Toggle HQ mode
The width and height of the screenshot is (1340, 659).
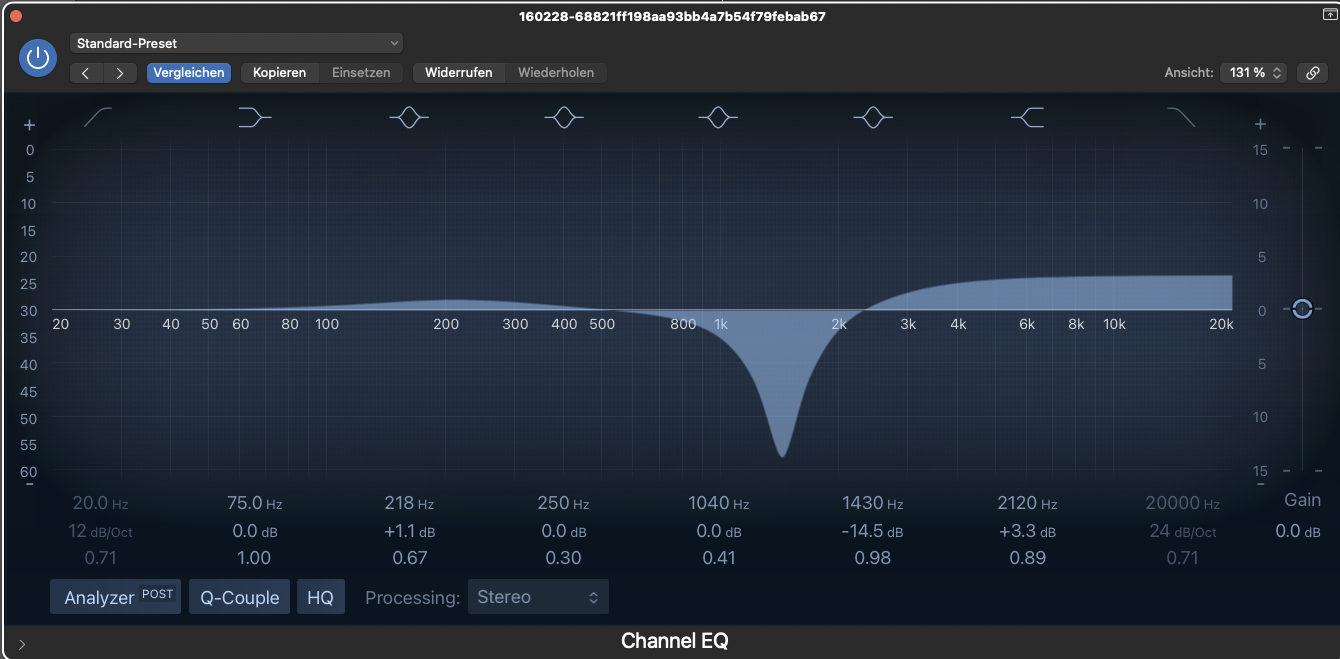coord(320,597)
